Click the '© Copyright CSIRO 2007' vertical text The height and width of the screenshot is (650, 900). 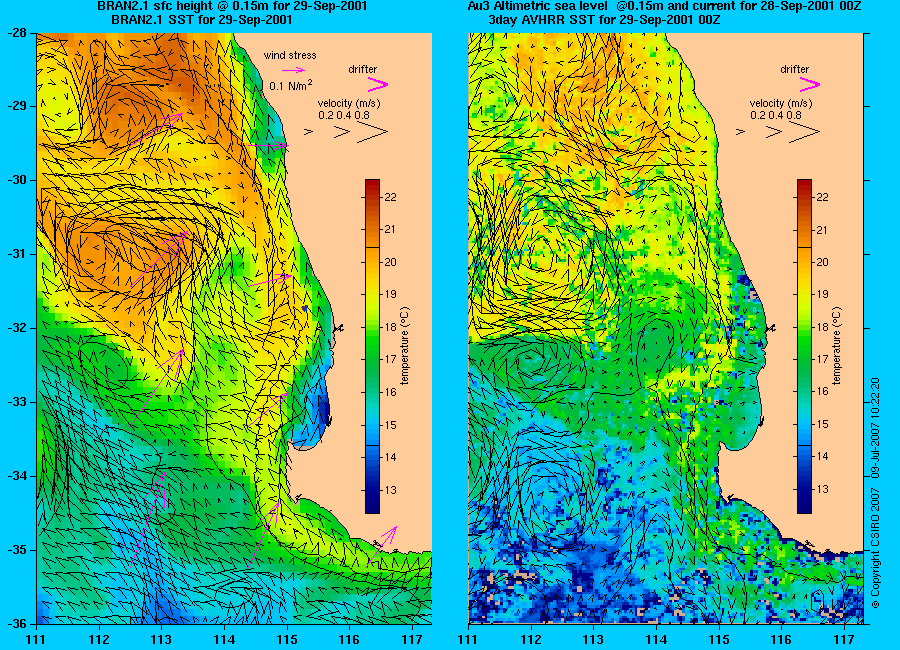point(875,548)
